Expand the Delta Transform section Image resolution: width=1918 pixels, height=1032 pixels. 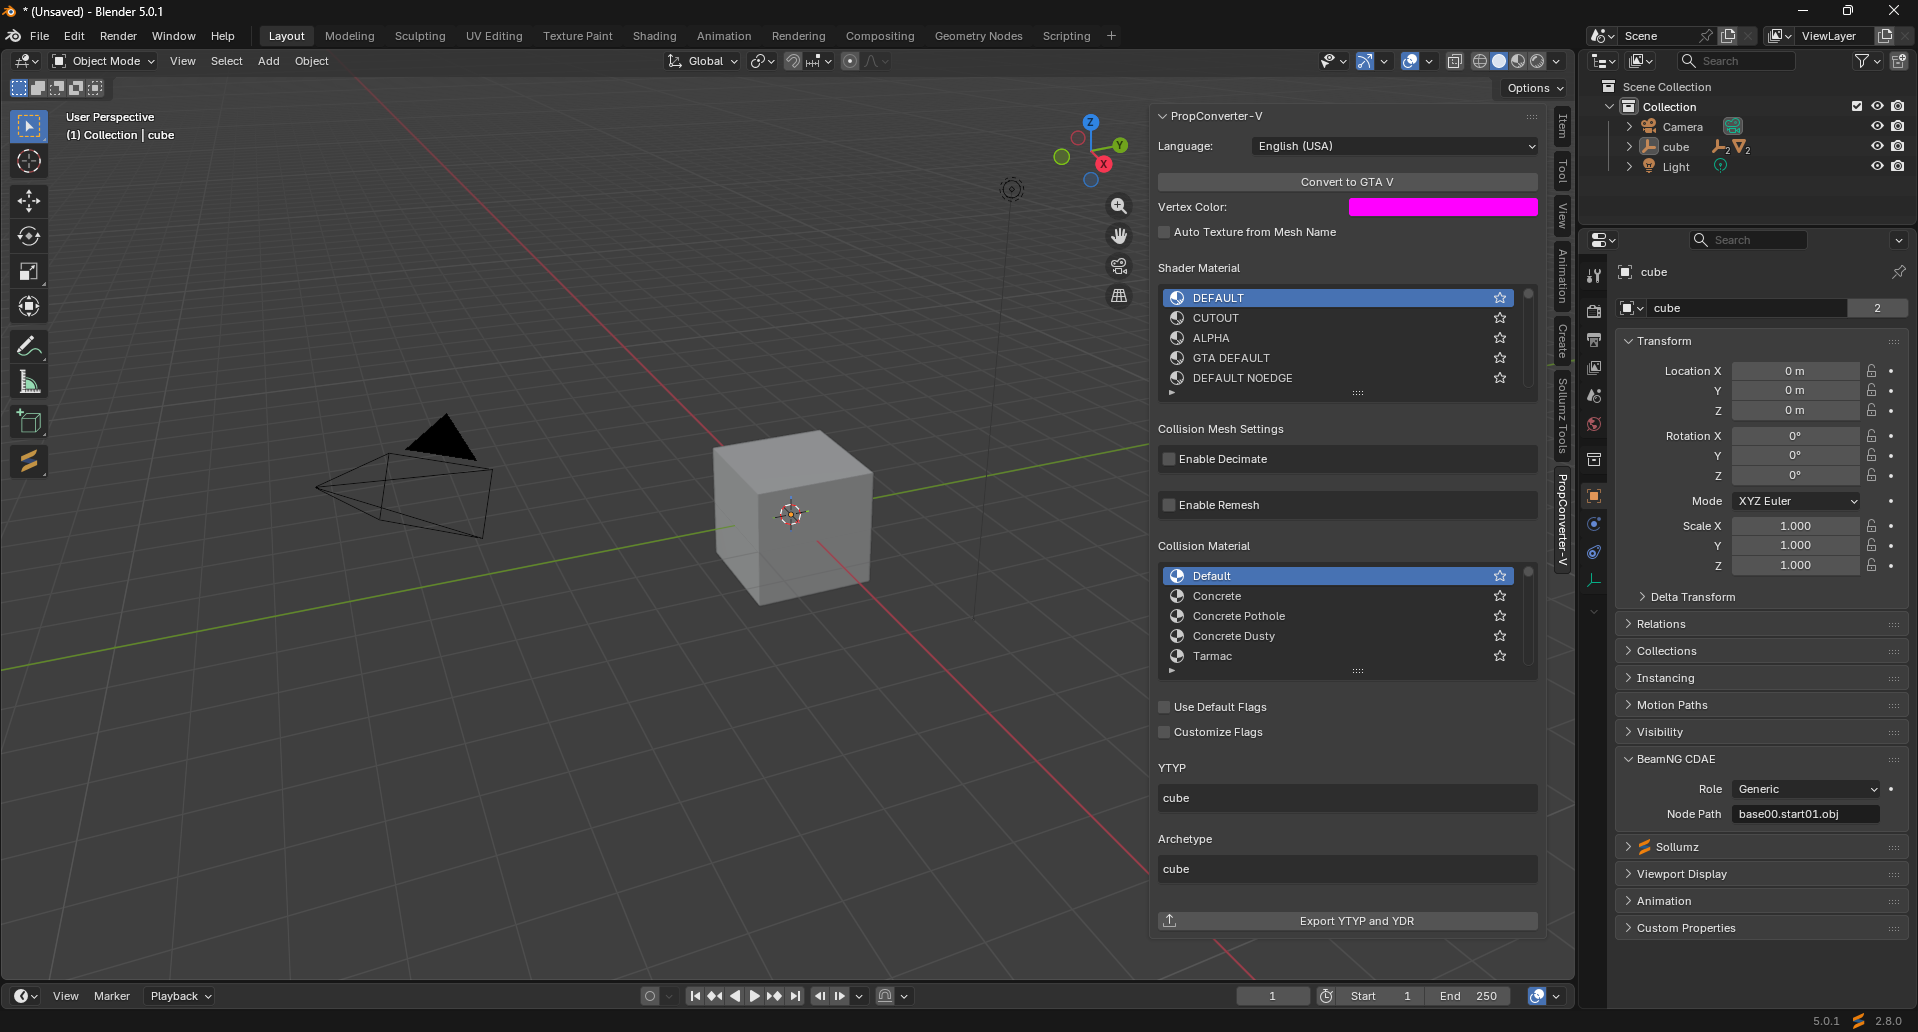[x=1692, y=597]
